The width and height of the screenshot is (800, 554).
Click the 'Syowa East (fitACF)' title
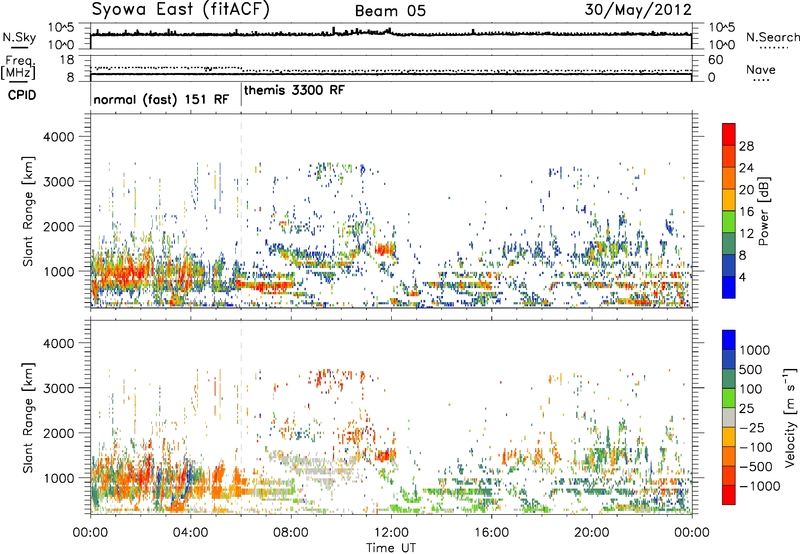[x=180, y=10]
